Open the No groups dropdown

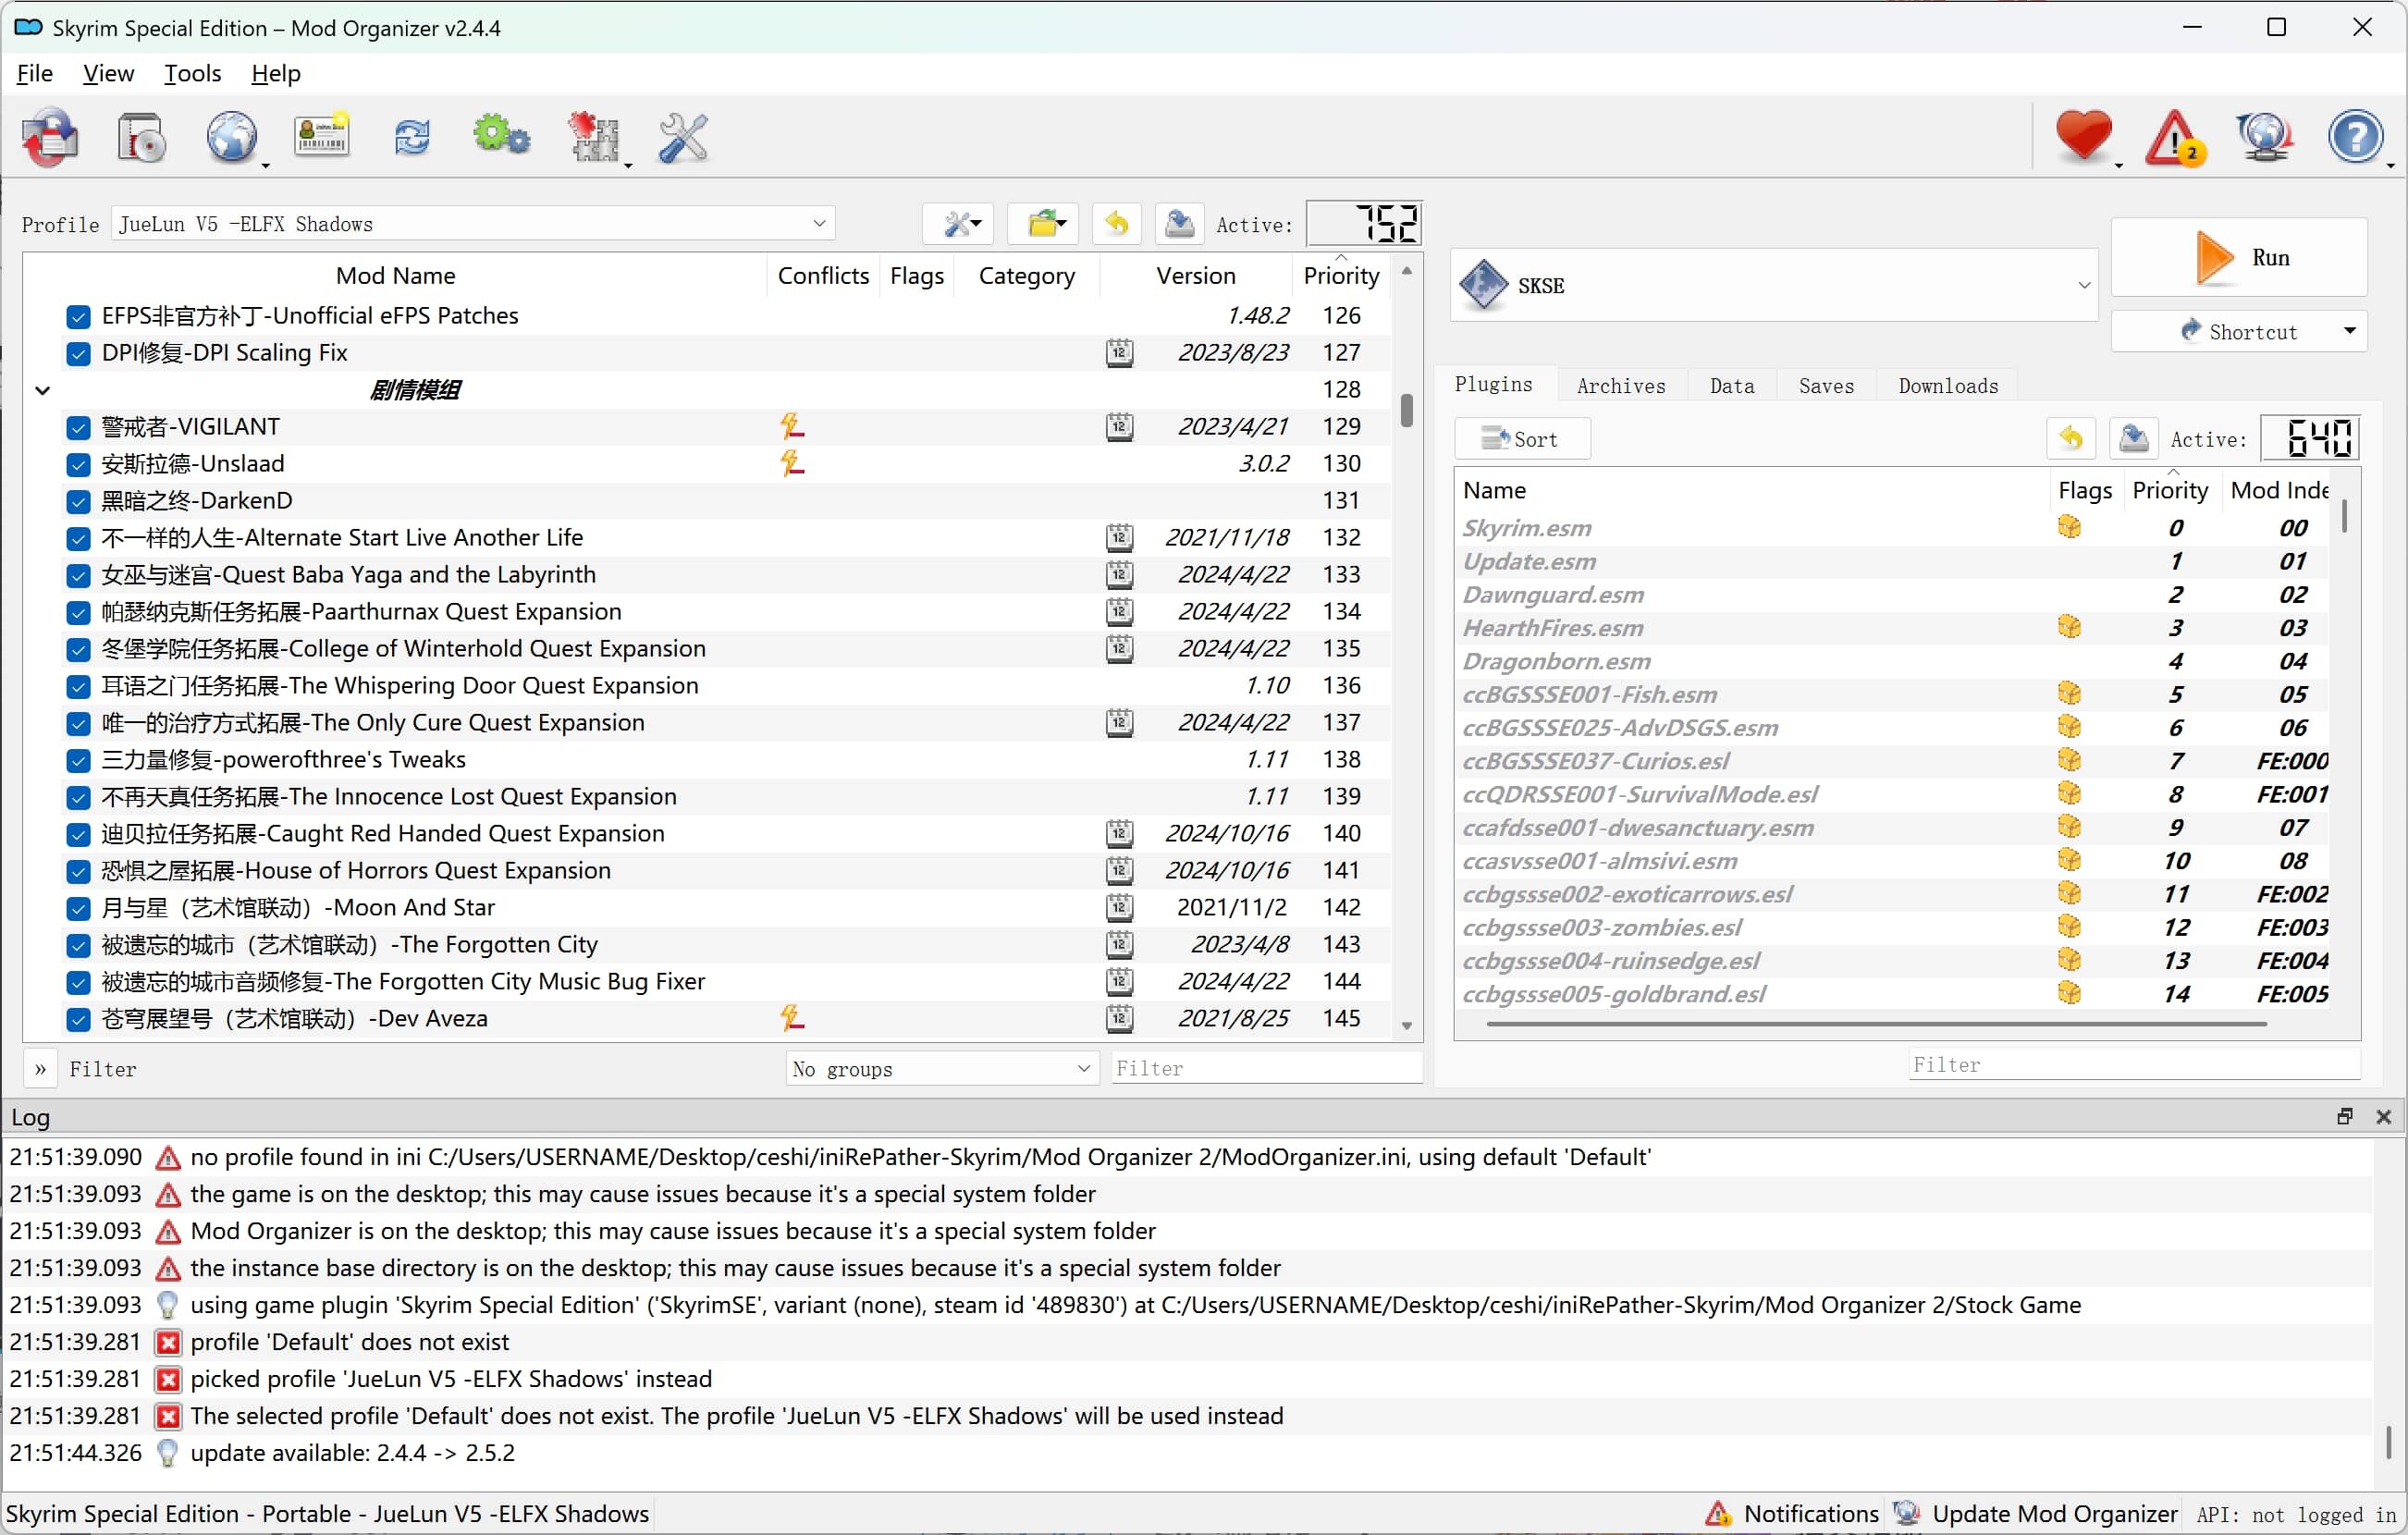click(941, 1068)
